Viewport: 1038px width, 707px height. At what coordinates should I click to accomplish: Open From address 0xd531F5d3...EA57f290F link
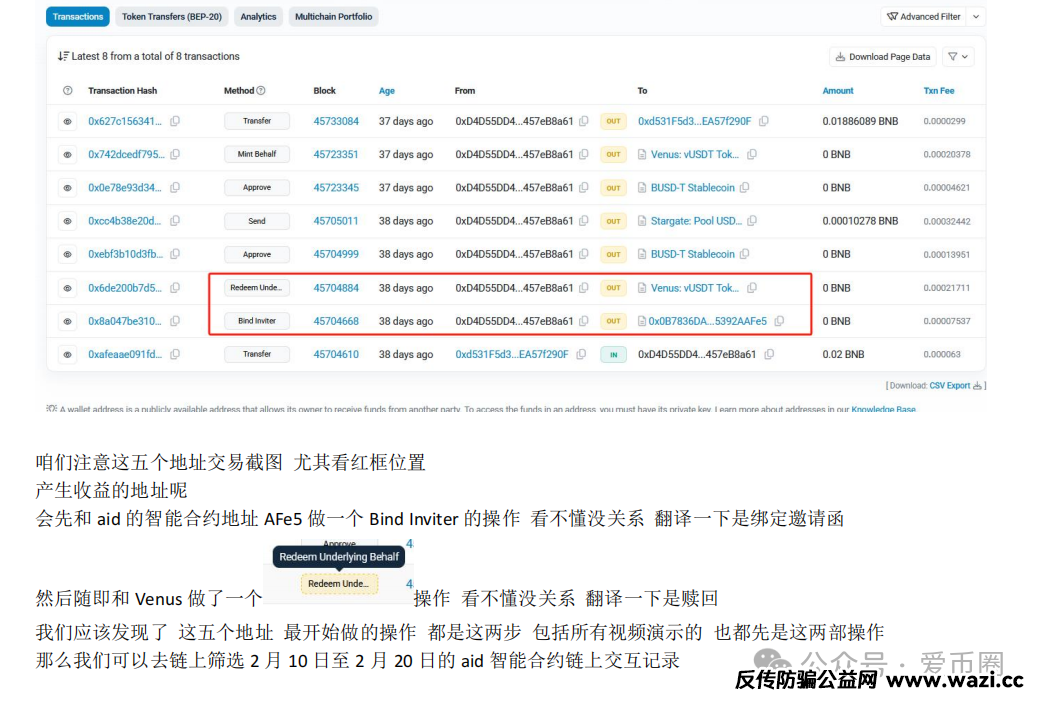tap(512, 354)
